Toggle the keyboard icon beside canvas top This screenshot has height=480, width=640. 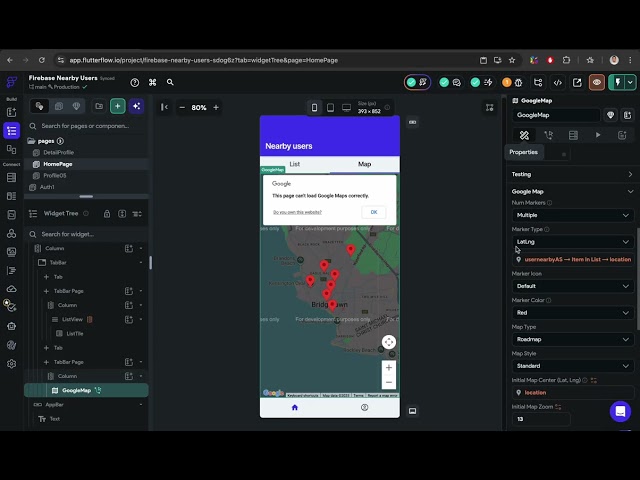[x=413, y=122]
